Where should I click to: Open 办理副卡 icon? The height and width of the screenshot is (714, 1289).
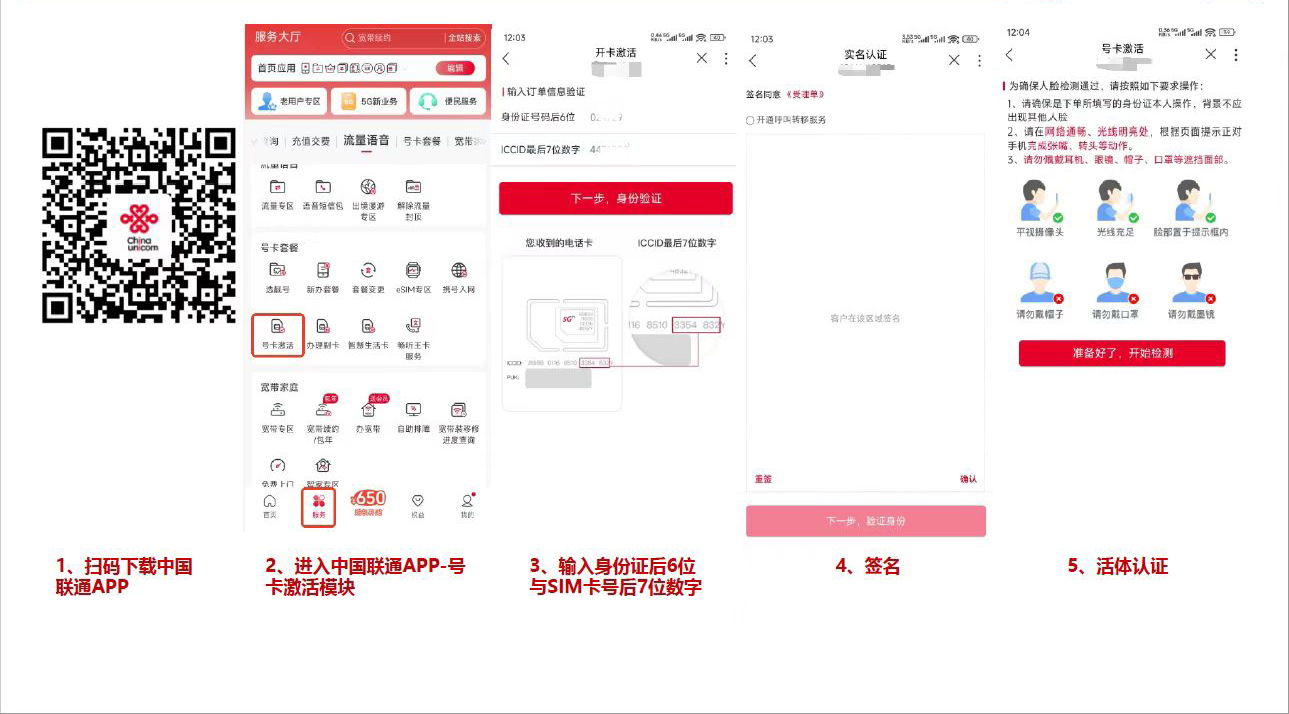(x=322, y=326)
